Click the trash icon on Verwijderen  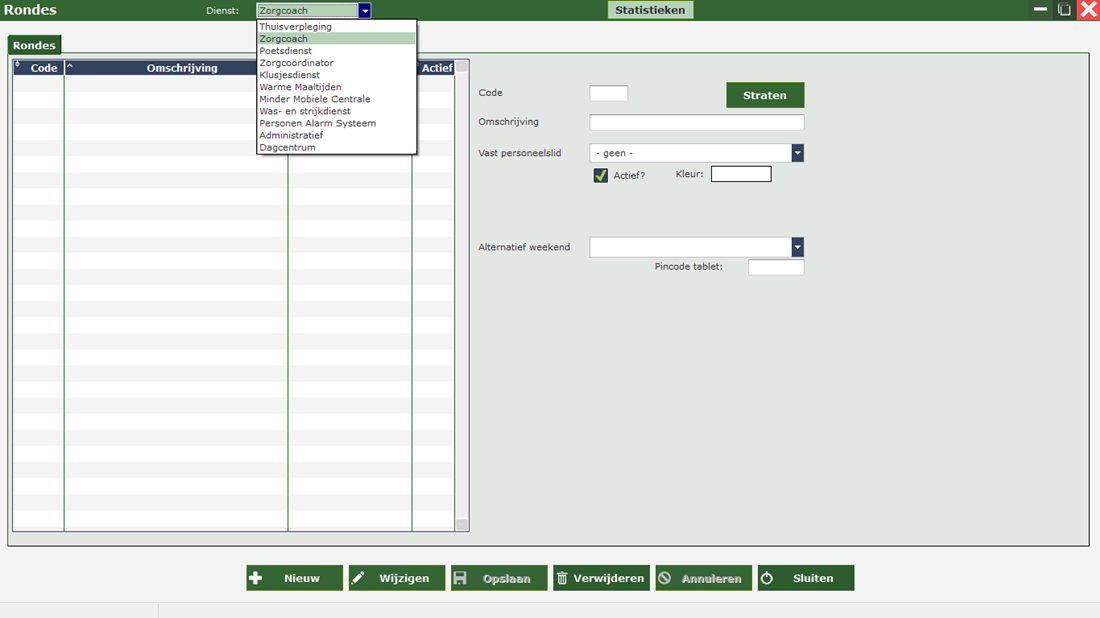[x=562, y=578]
